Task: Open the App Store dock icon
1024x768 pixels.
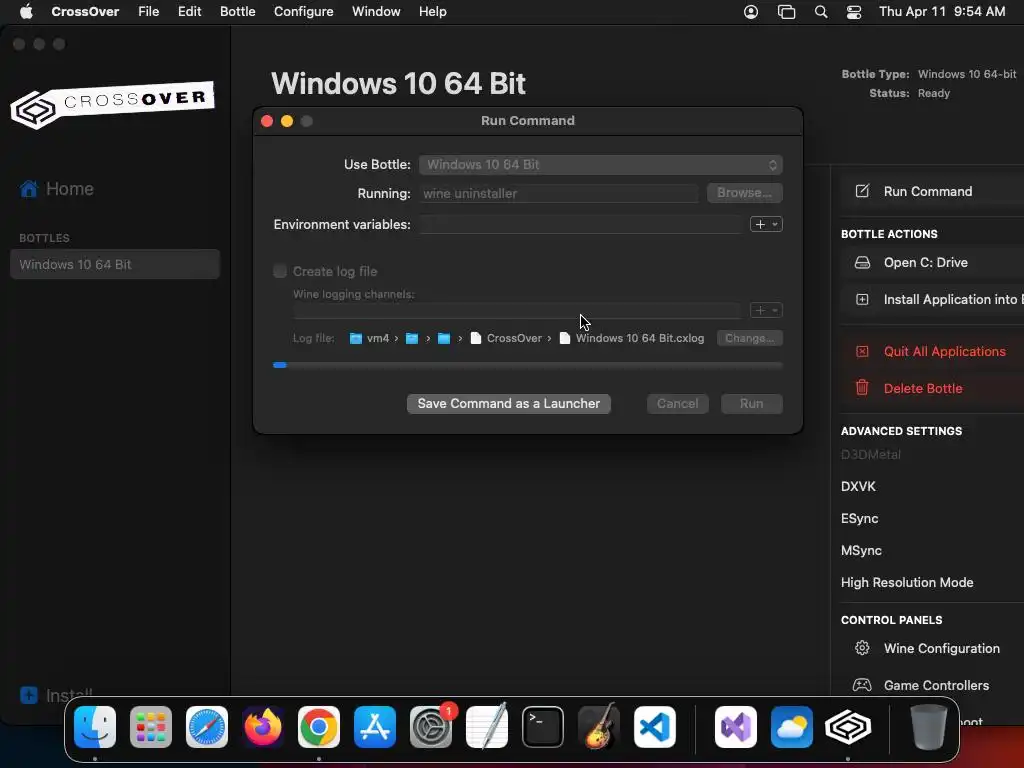Action: point(375,727)
